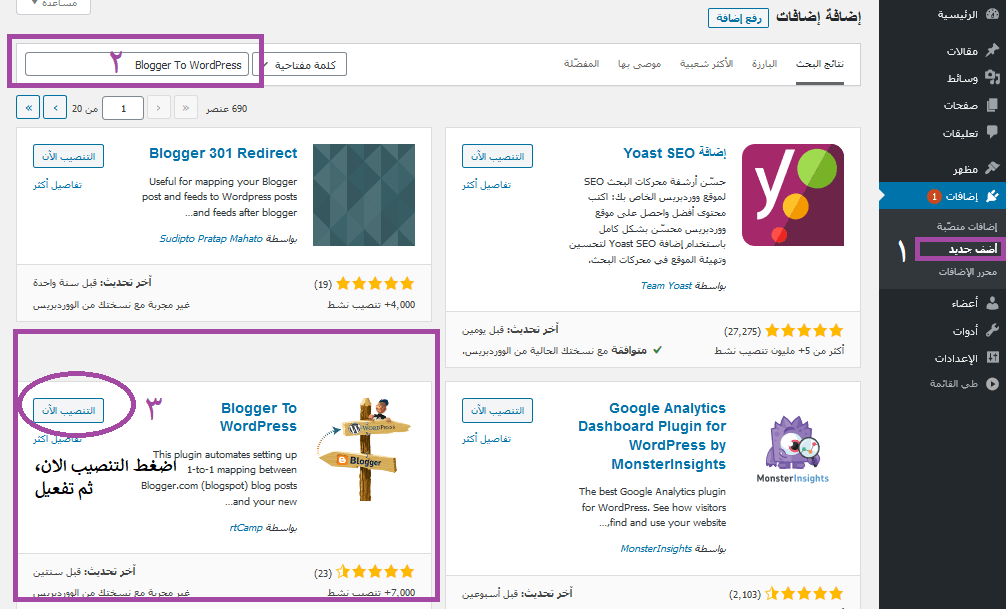Click the first page pagination arrow
This screenshot has height=609, width=1006.
click(x=186, y=108)
